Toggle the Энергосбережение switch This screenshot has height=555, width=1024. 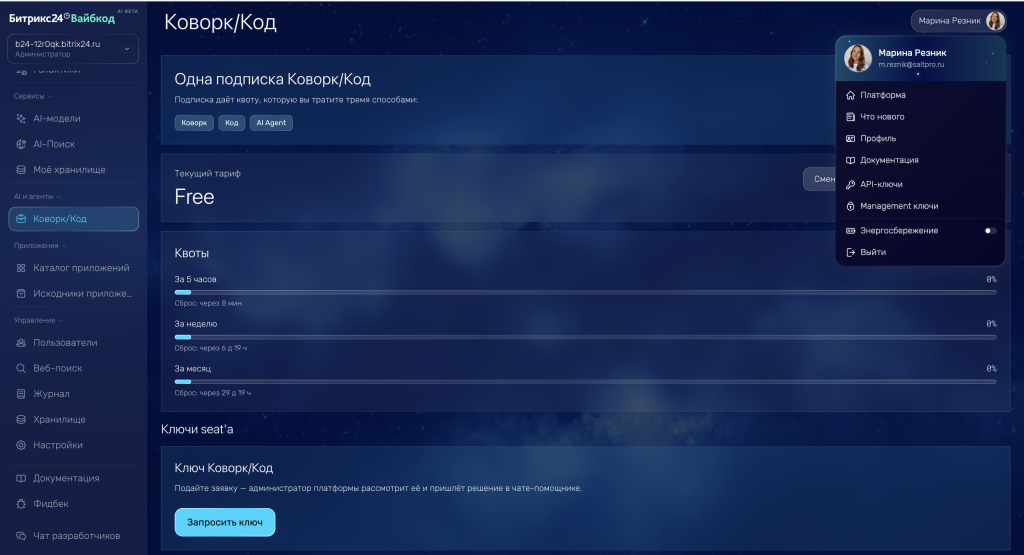(990, 230)
